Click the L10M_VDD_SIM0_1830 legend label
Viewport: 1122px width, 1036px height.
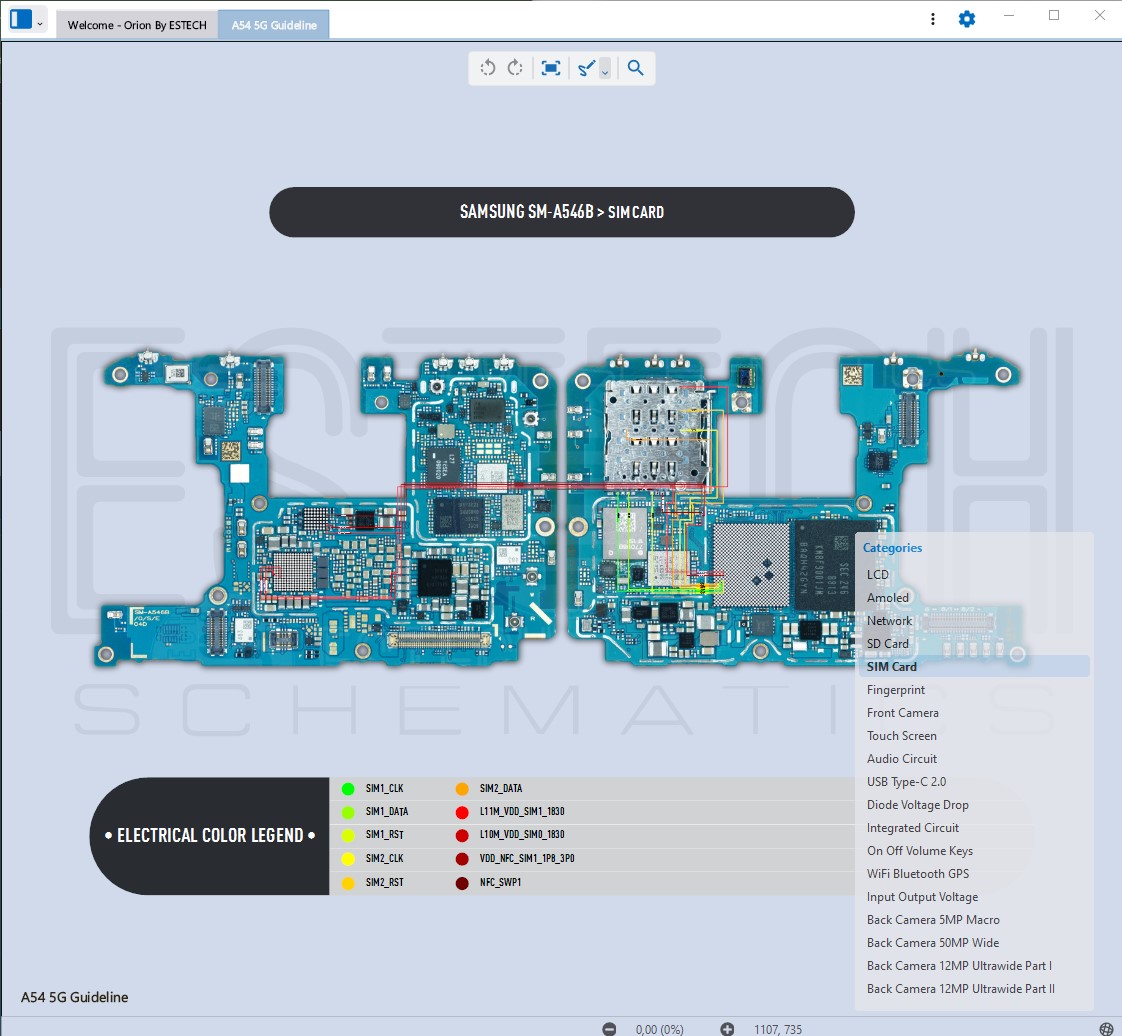point(522,835)
